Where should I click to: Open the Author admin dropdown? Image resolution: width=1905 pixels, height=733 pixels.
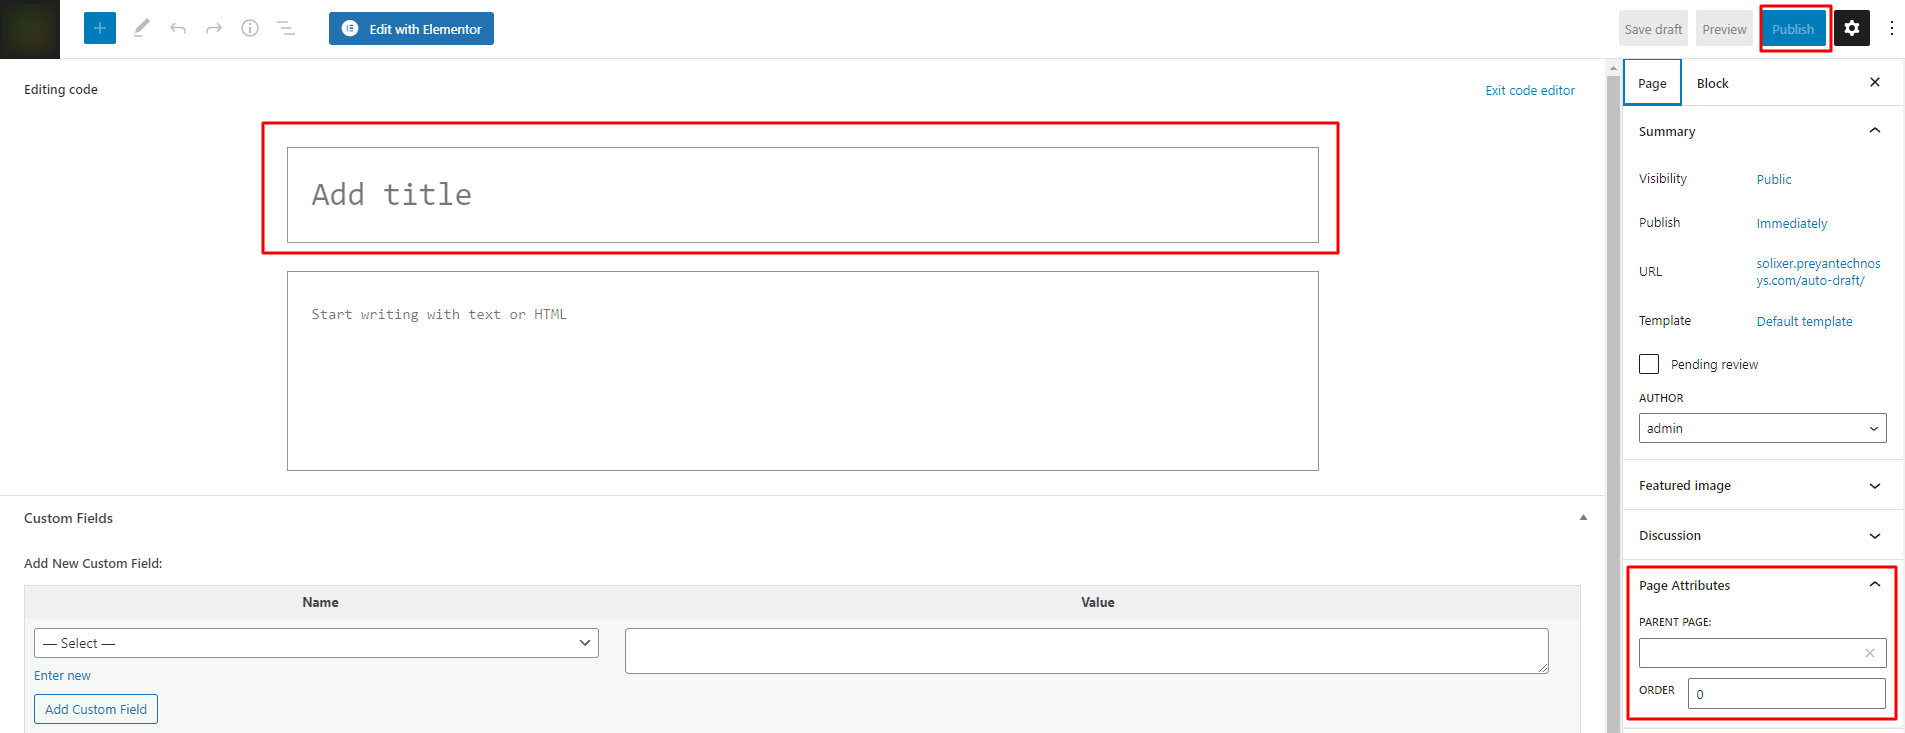[1762, 428]
